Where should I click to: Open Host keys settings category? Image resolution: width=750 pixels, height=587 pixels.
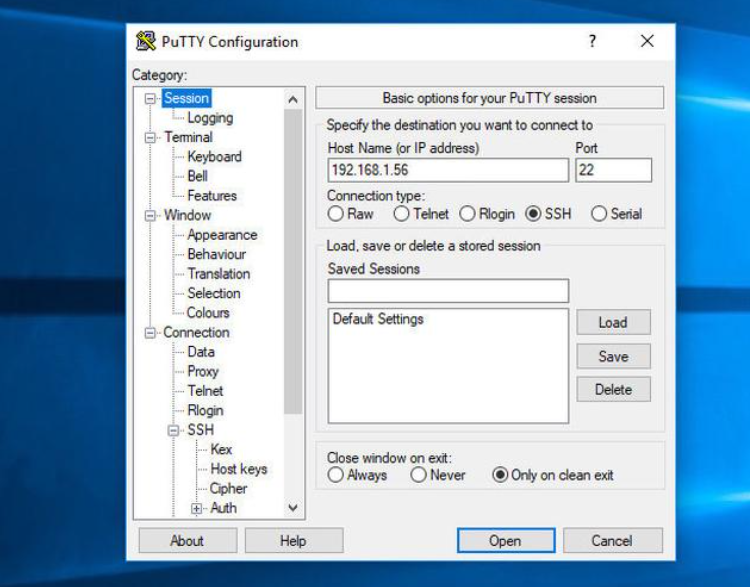pyautogui.click(x=239, y=469)
